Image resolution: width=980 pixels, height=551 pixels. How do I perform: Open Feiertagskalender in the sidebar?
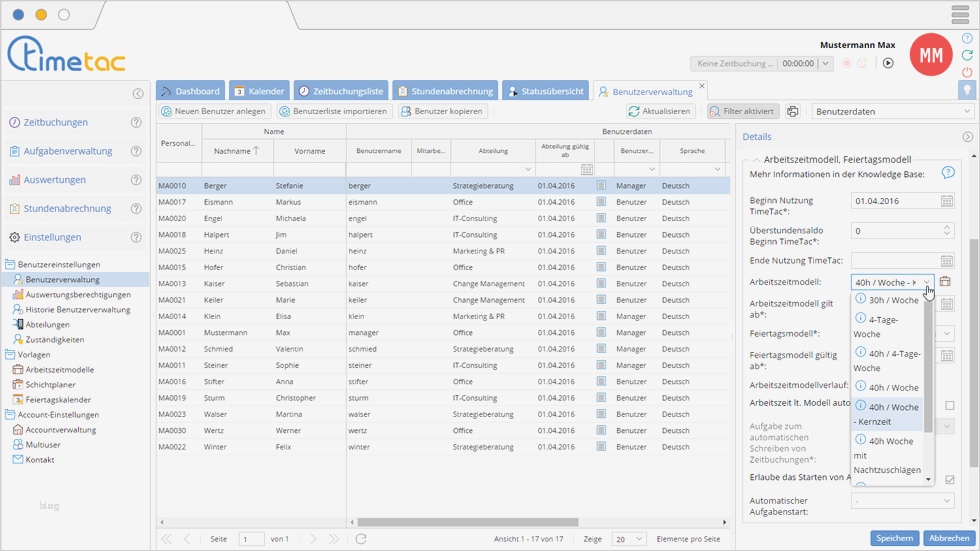point(58,399)
